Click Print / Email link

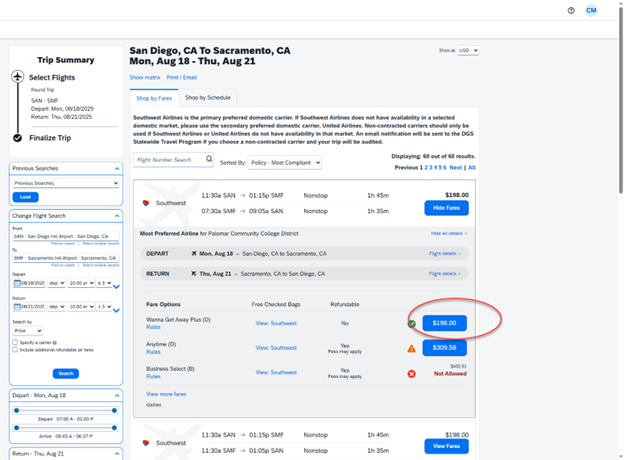pyautogui.click(x=181, y=77)
